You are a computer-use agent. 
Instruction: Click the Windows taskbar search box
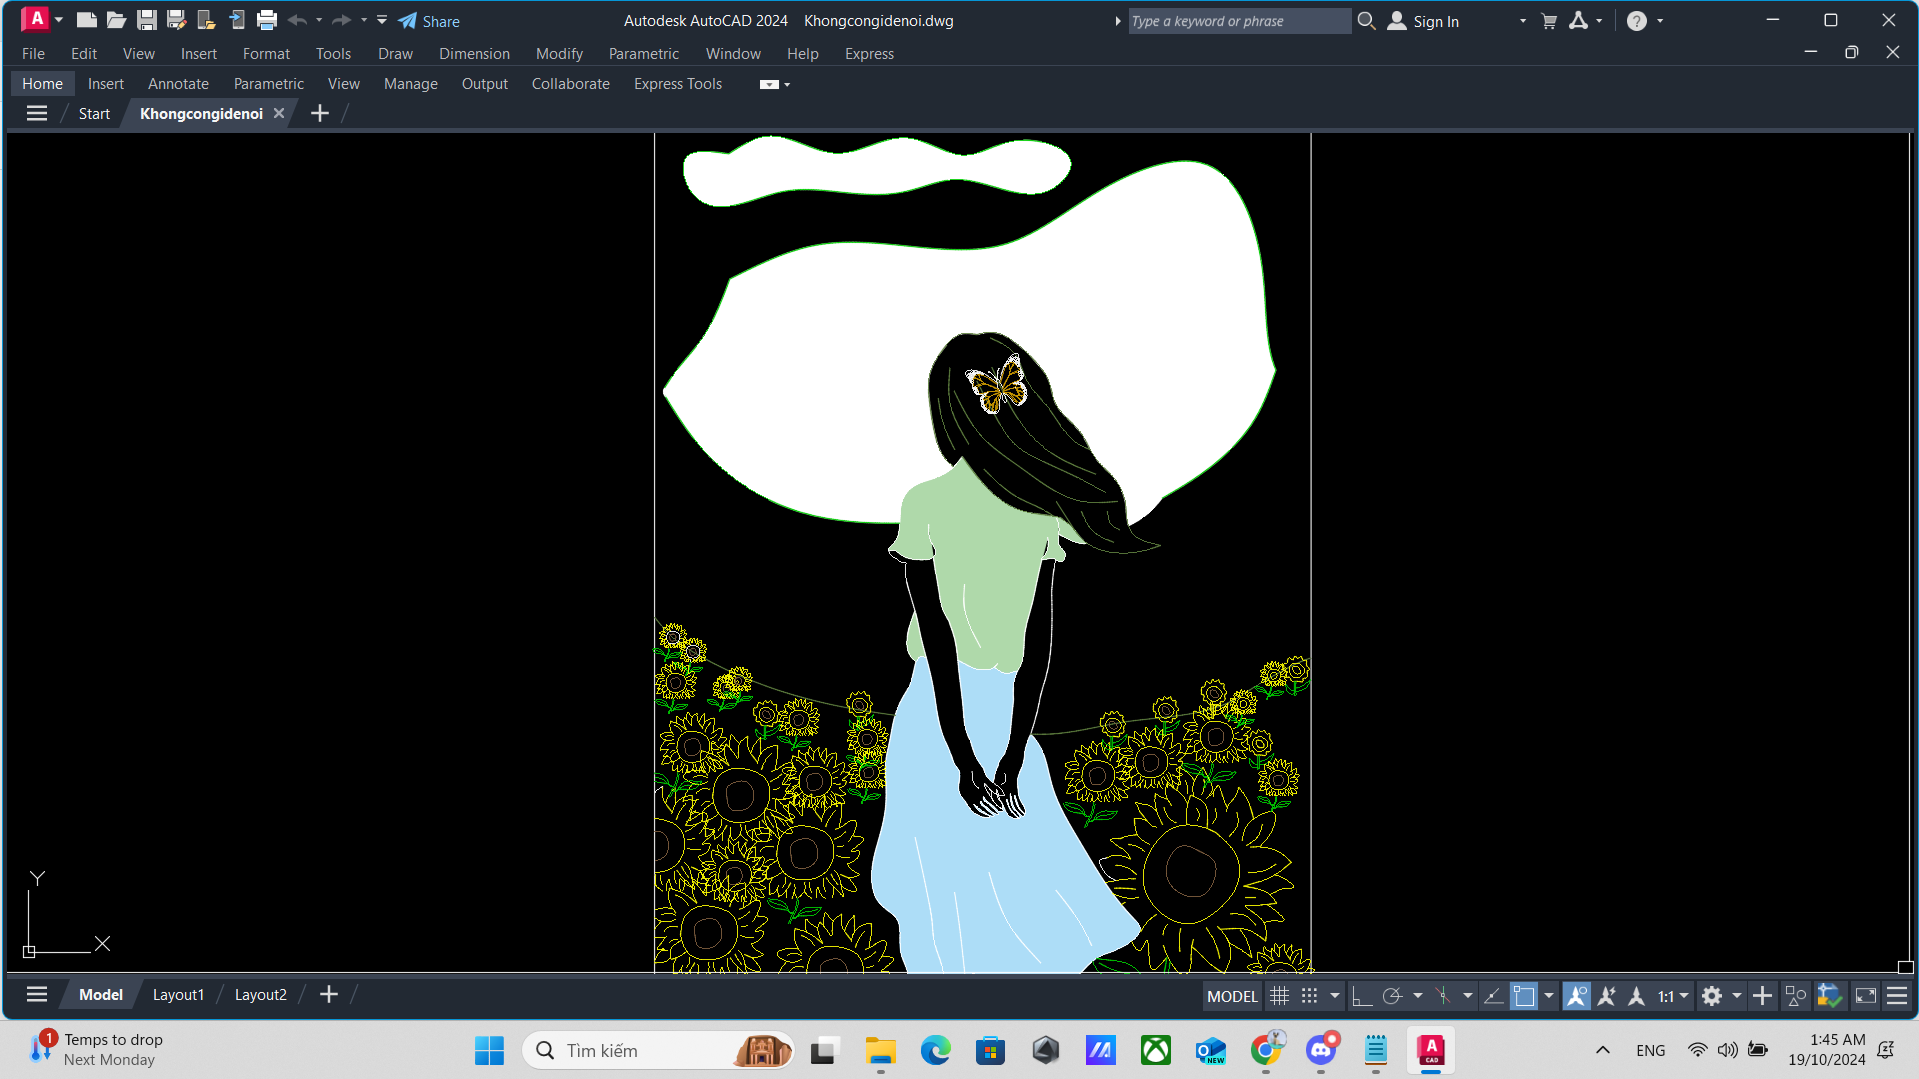pyautogui.click(x=658, y=1050)
